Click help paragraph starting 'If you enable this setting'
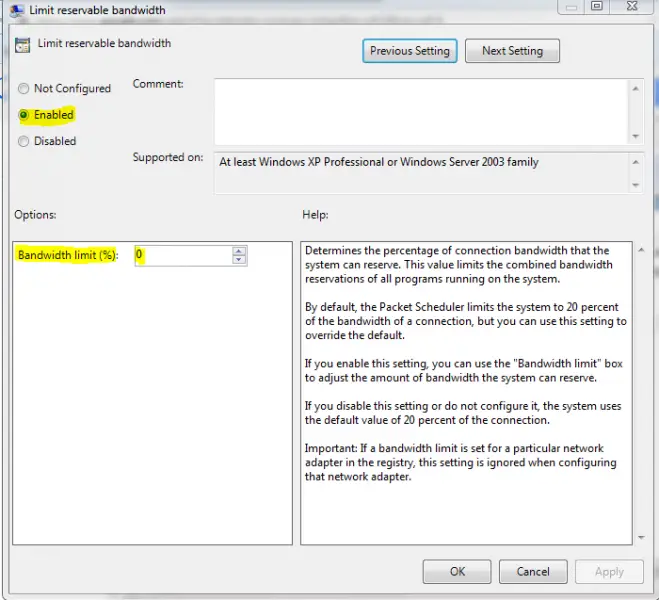This screenshot has height=600, width=659. point(464,371)
